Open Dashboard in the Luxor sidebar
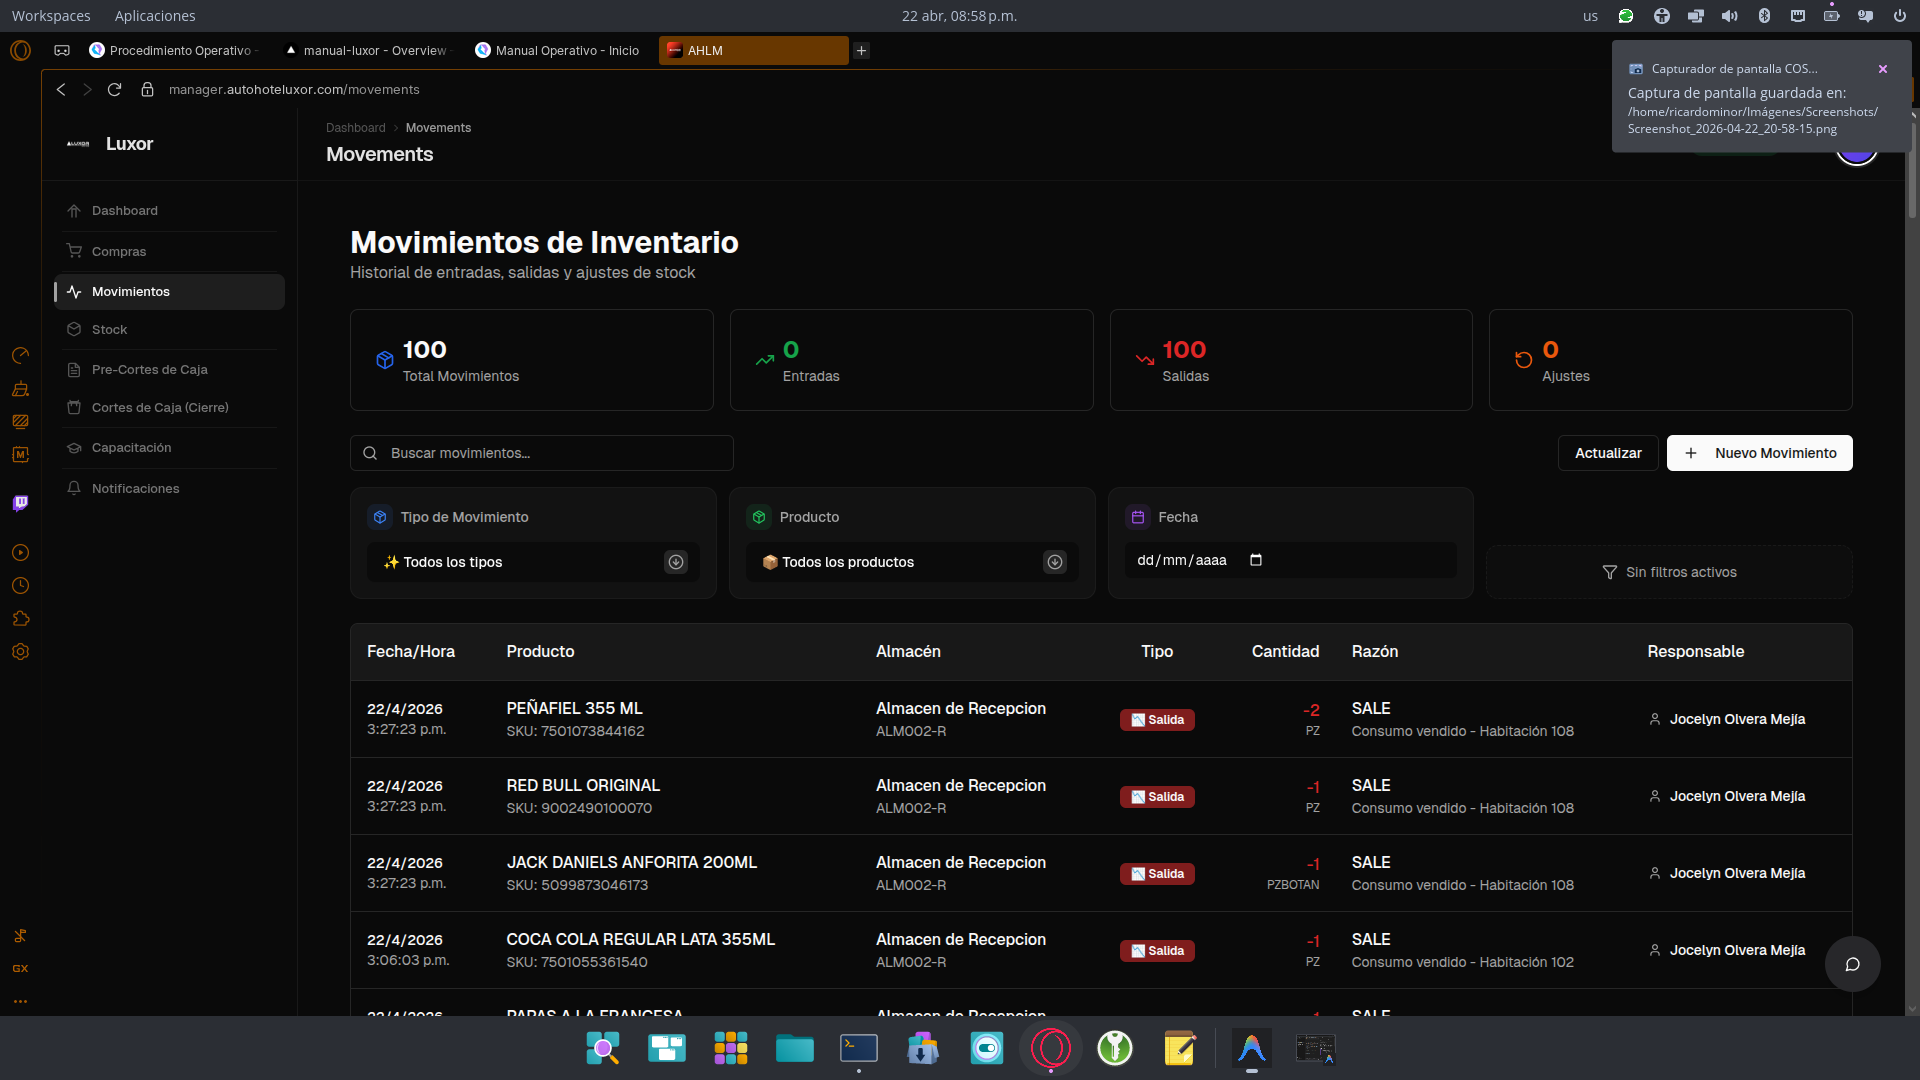The height and width of the screenshot is (1080, 1920). click(169, 211)
